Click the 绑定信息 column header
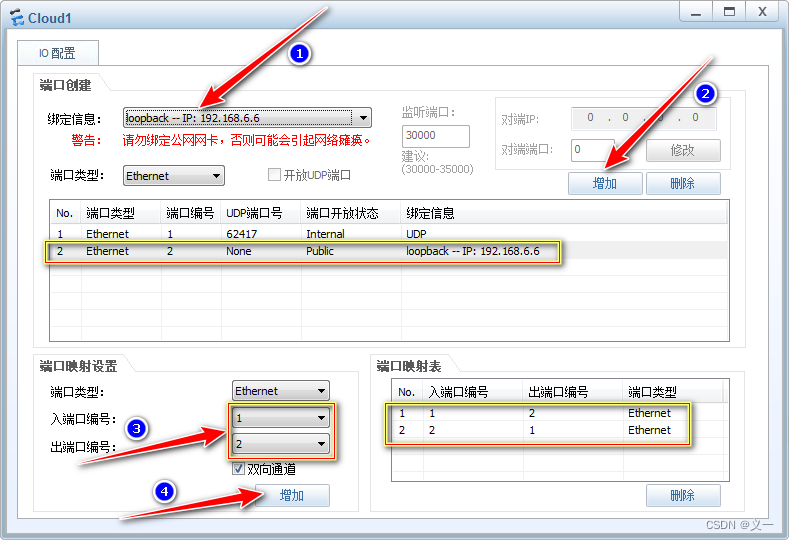 pos(564,213)
